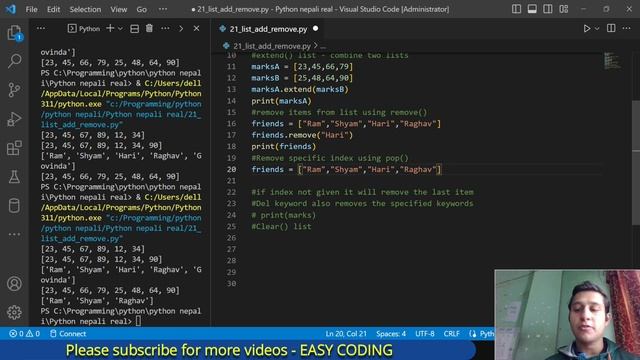Image resolution: width=640 pixels, height=360 pixels.
Task: Click on the print(marksA) line
Action: click(281, 101)
